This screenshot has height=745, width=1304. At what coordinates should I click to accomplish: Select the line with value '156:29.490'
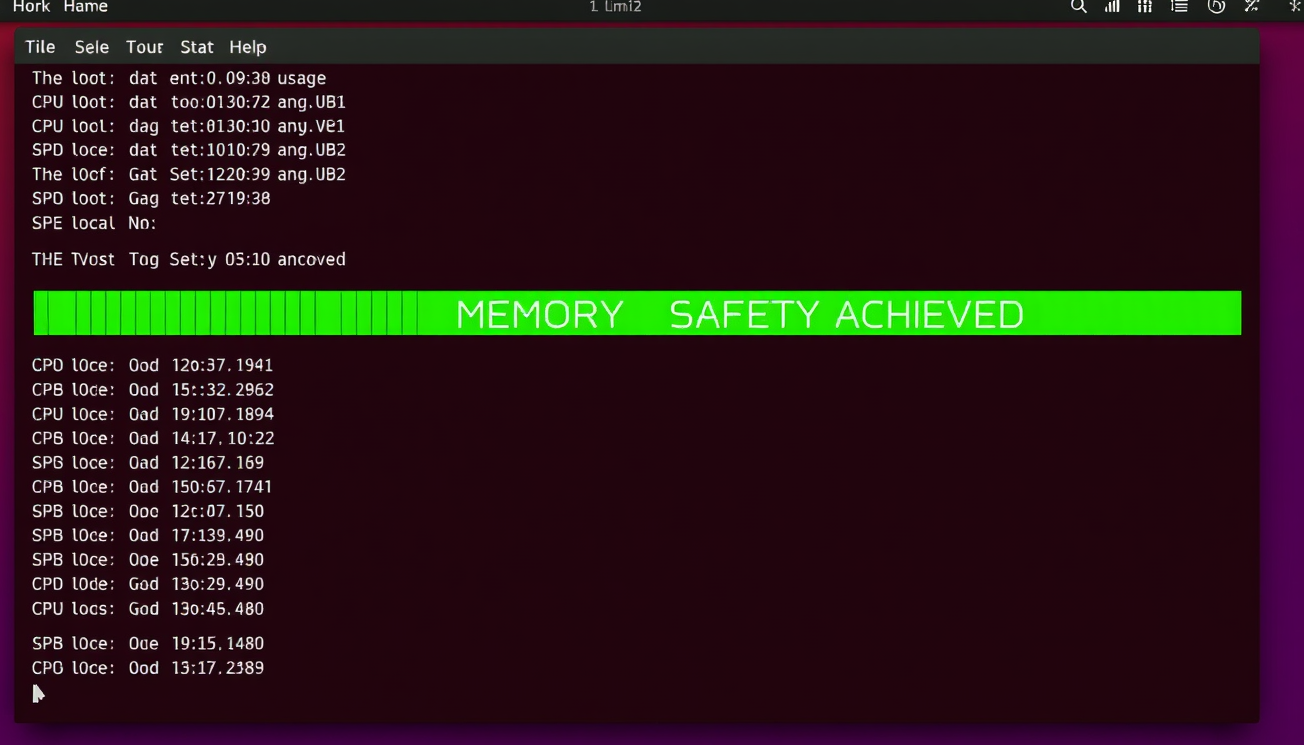[x=148, y=559]
